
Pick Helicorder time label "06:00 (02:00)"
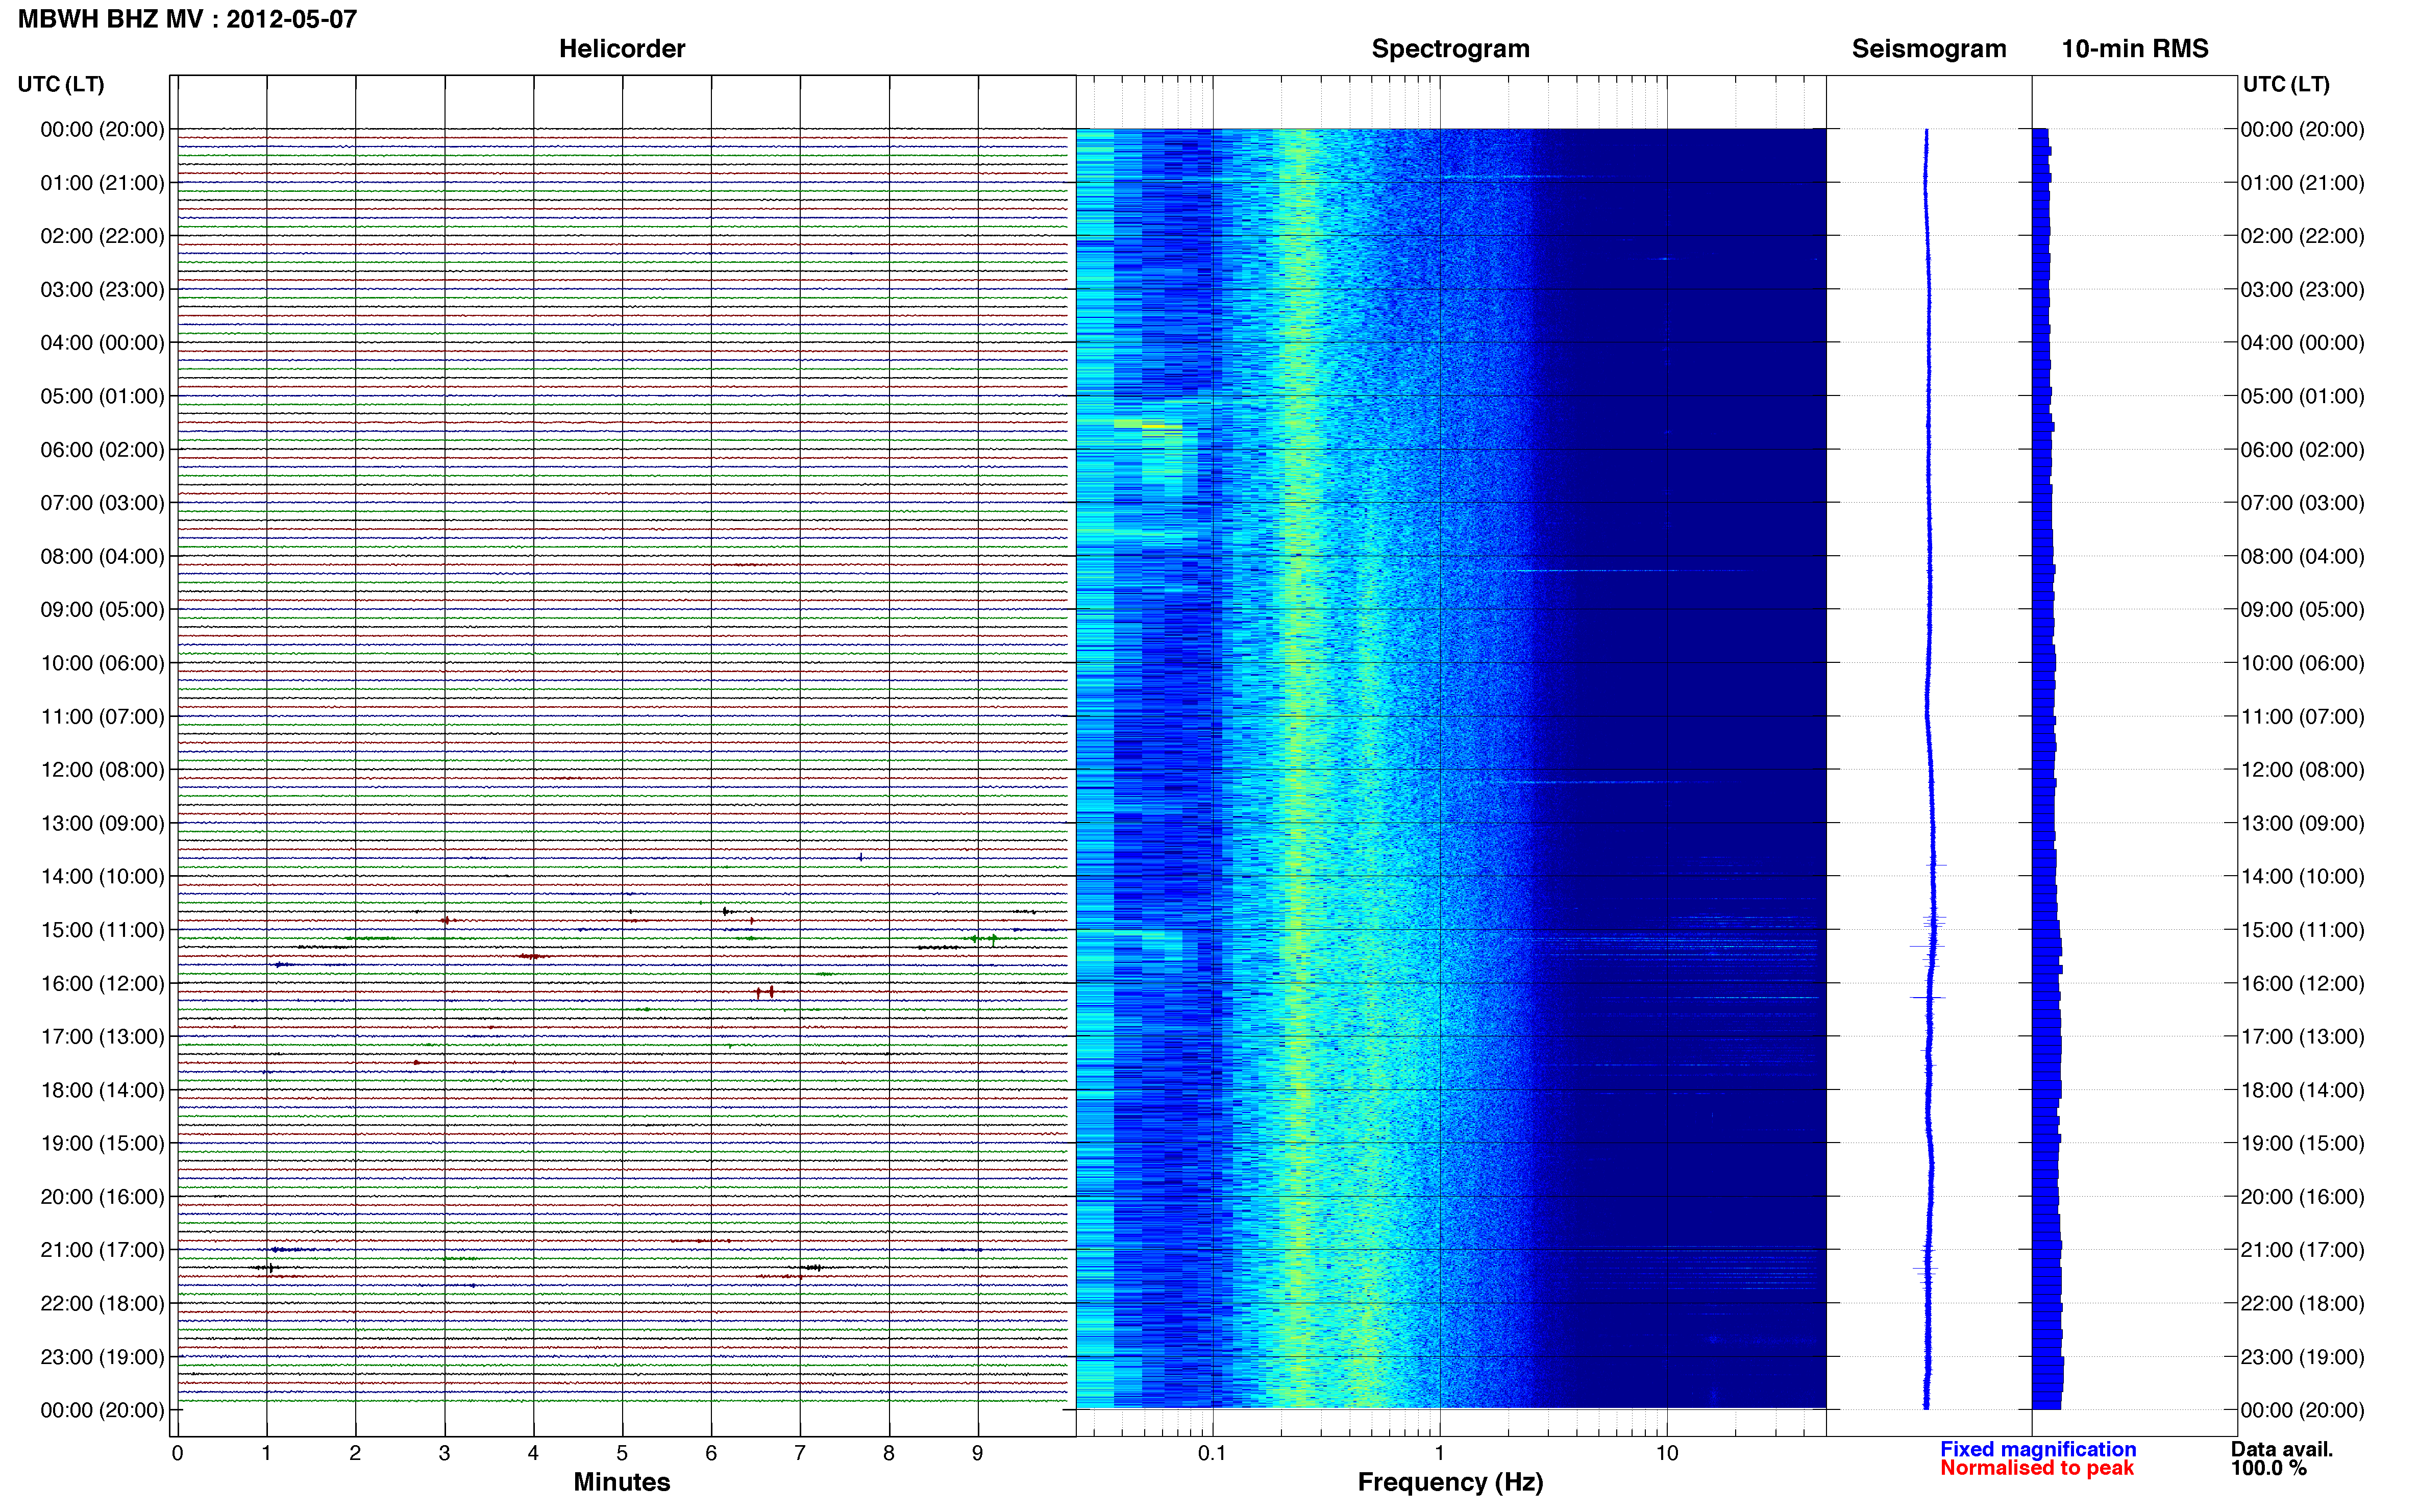pos(102,450)
